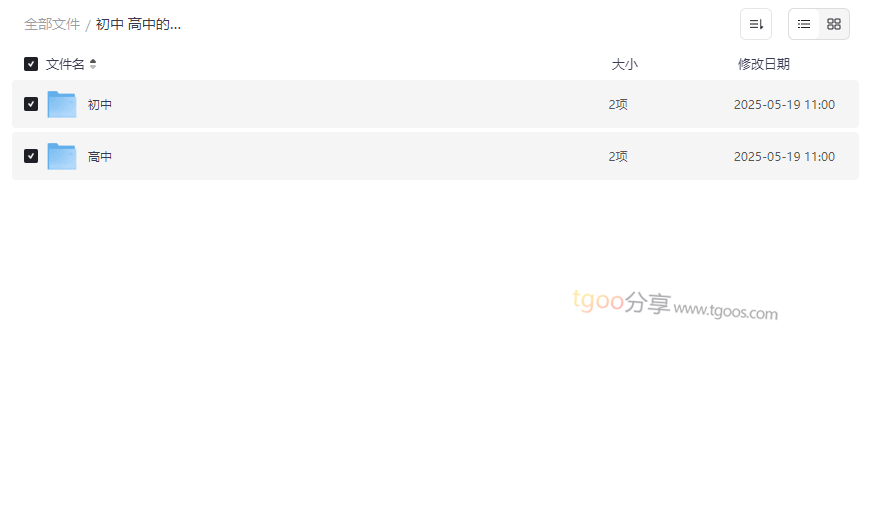Open the sort order options button
Screen dimensions: 874x514
click(x=755, y=24)
